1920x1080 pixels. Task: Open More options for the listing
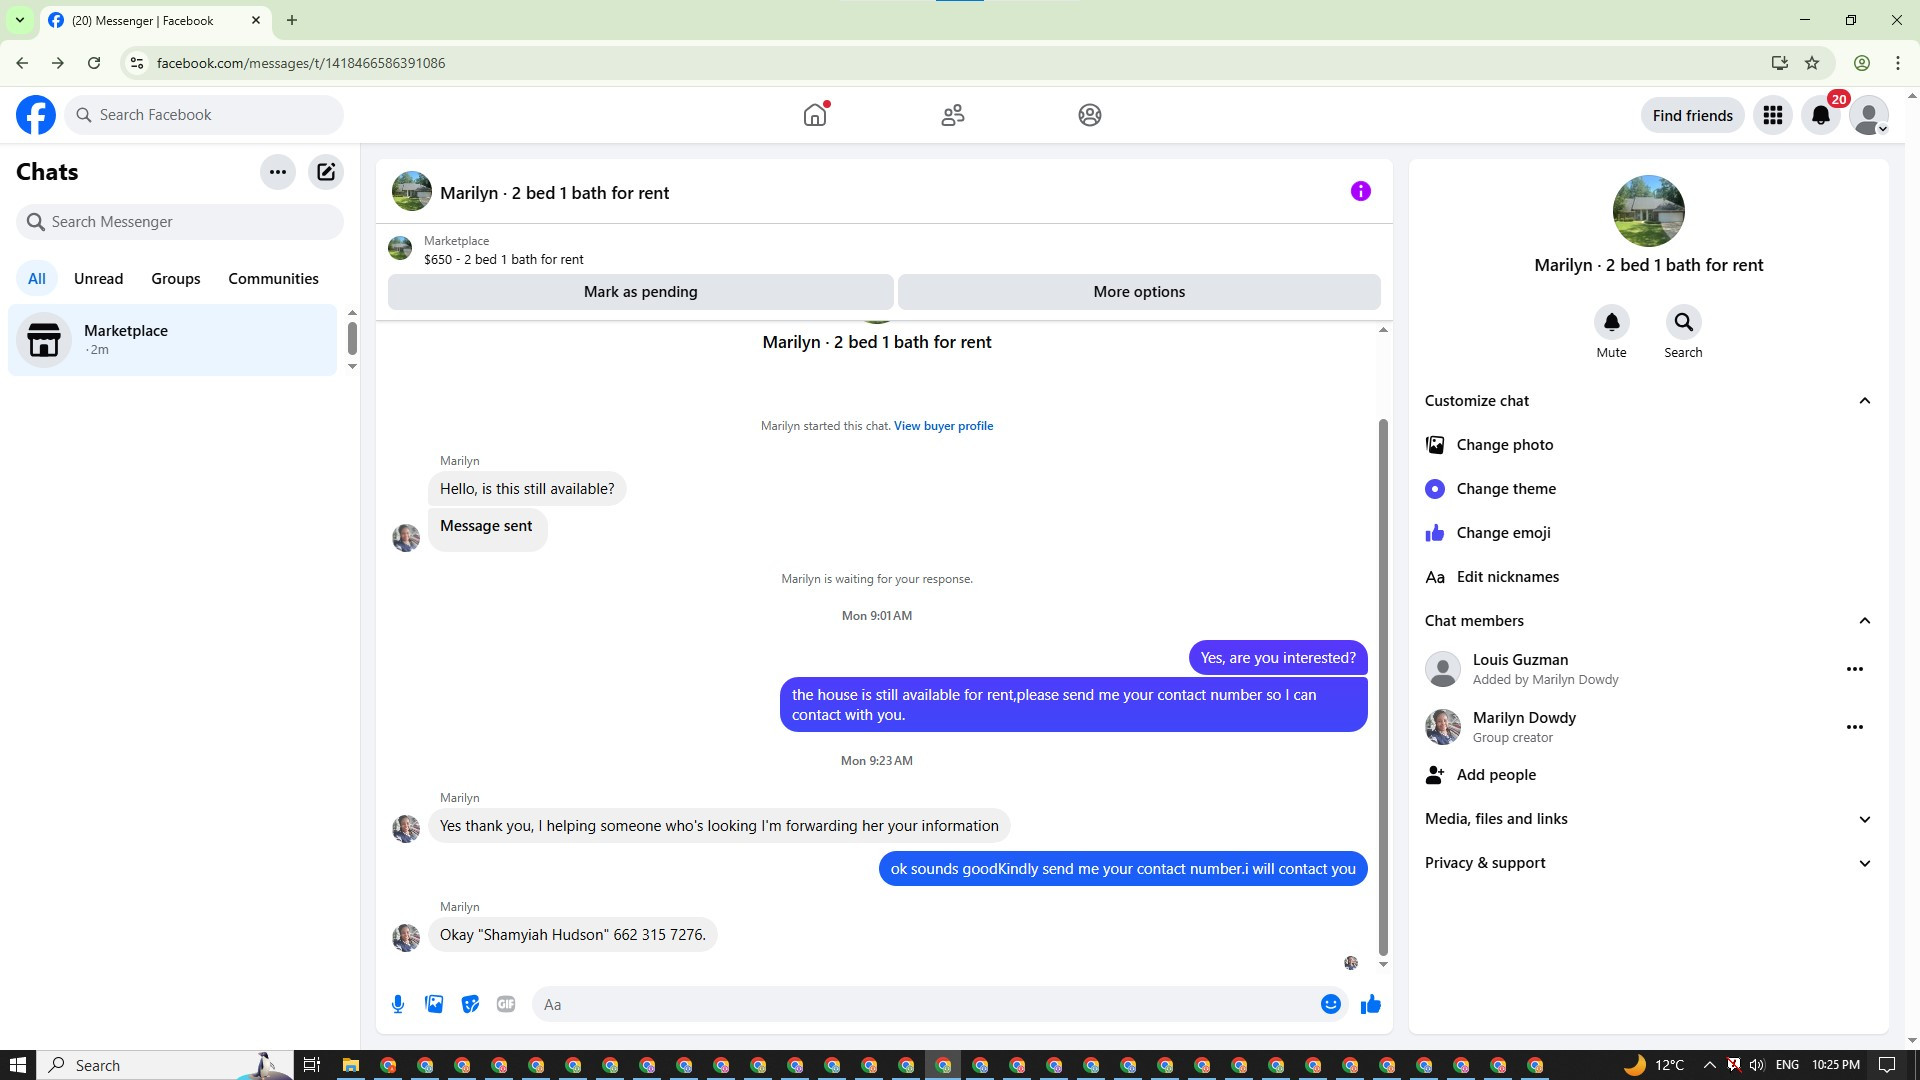pos(1139,292)
